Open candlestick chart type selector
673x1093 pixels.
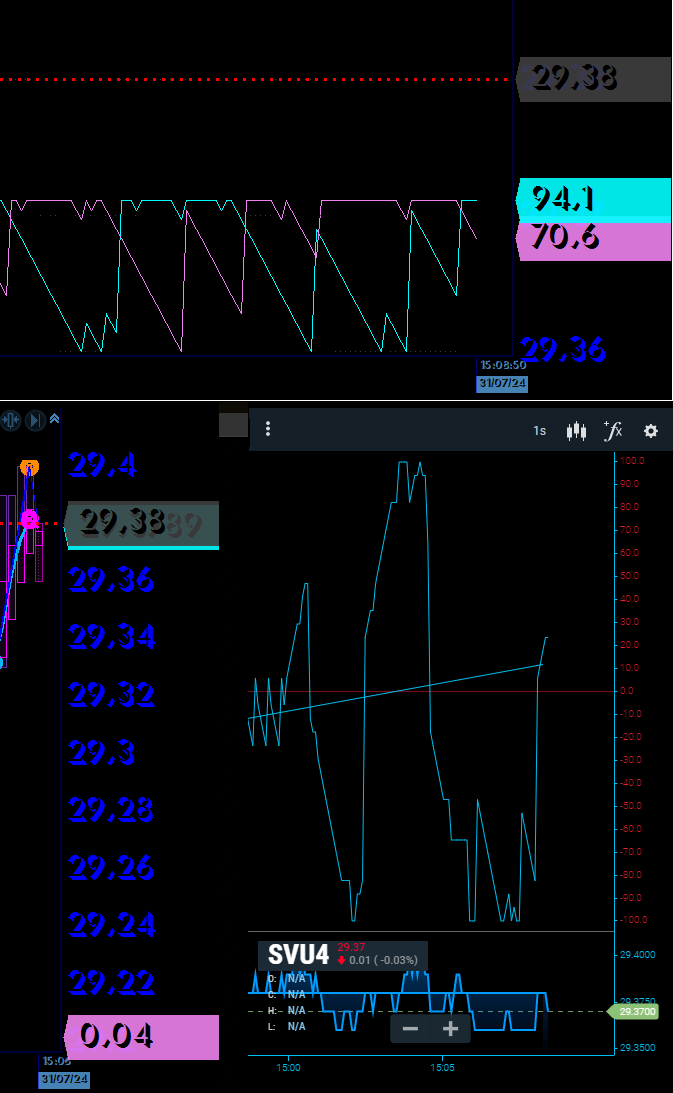click(576, 431)
